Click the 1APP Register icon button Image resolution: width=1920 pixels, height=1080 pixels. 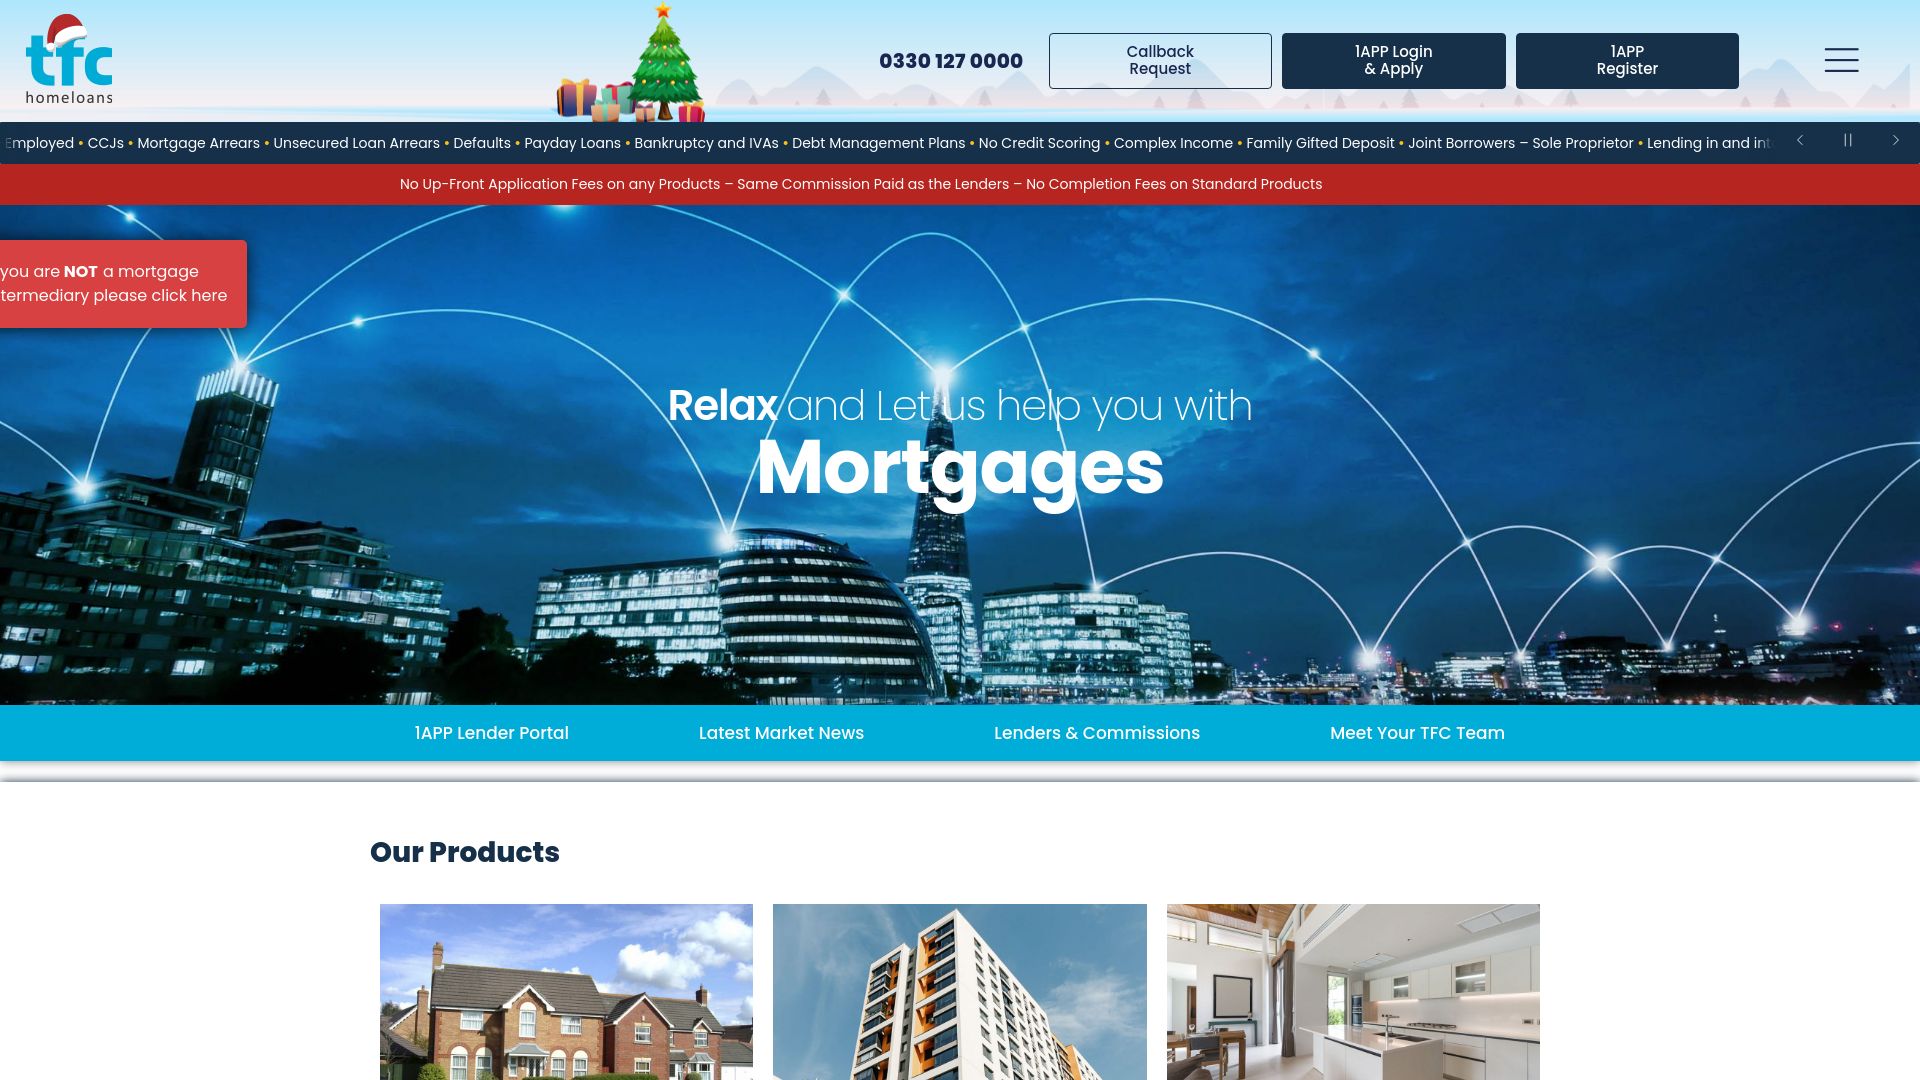click(x=1627, y=61)
